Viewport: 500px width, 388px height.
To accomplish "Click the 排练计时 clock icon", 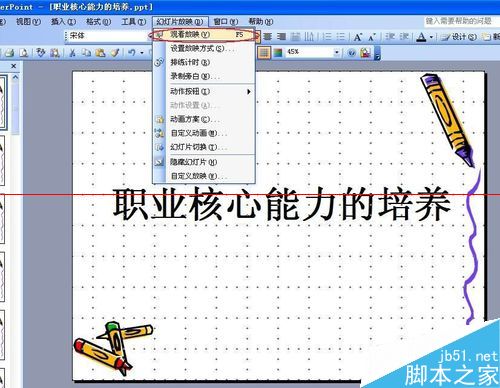I will click(160, 62).
